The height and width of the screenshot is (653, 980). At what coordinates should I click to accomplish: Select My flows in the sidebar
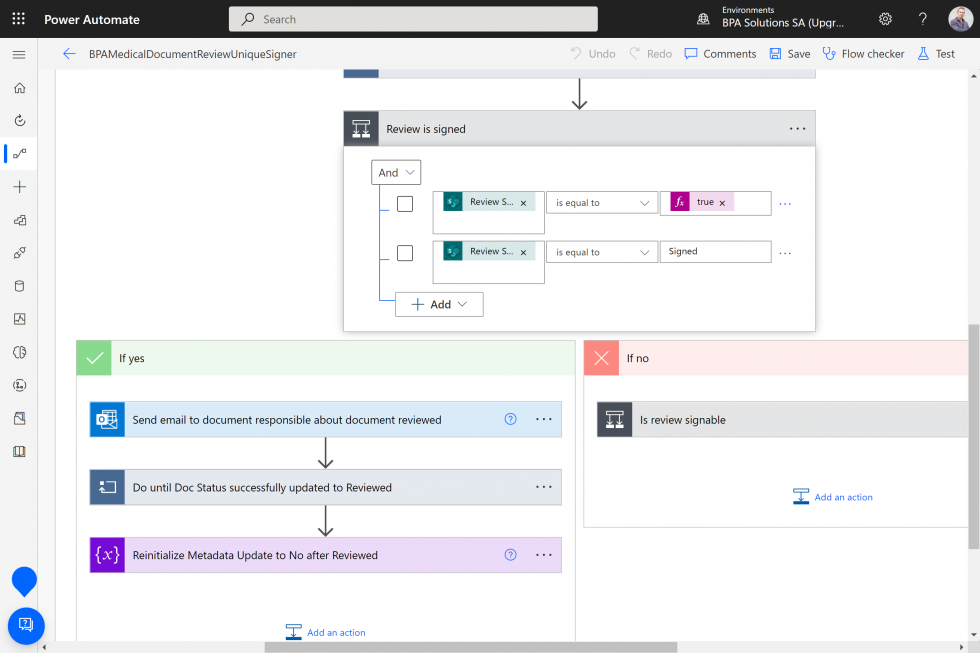(19, 153)
